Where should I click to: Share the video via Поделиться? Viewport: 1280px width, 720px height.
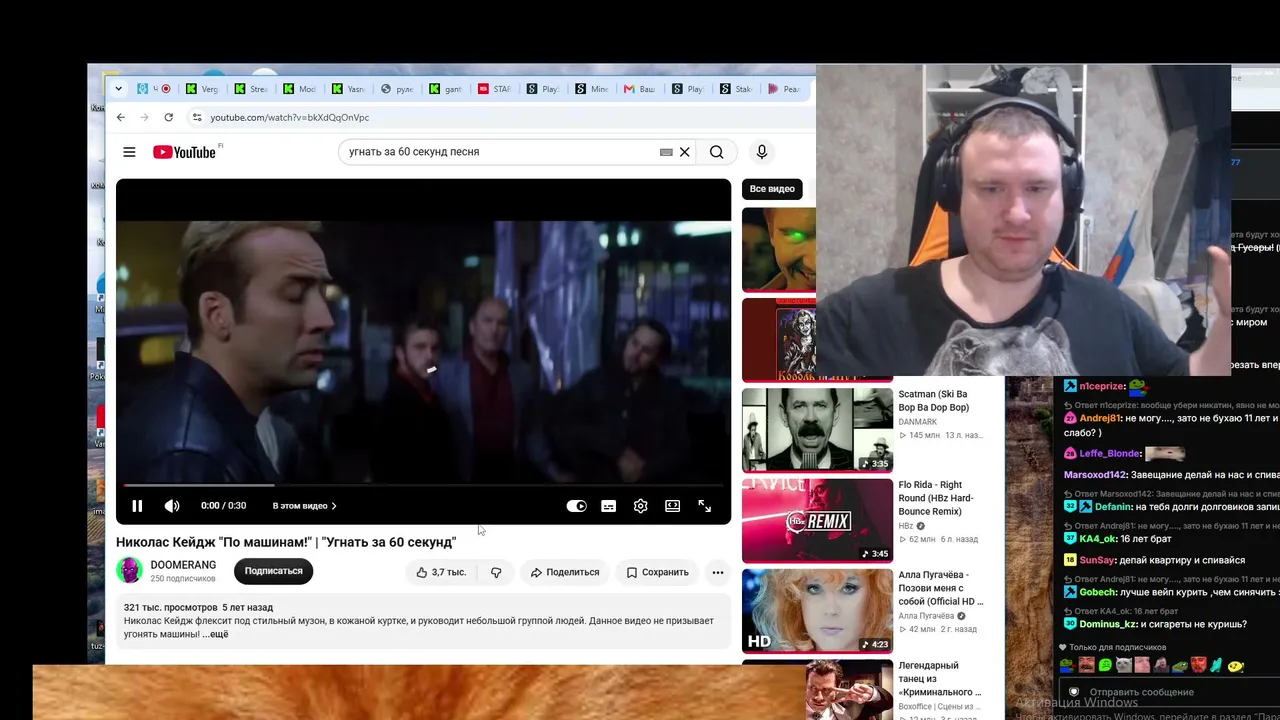565,572
